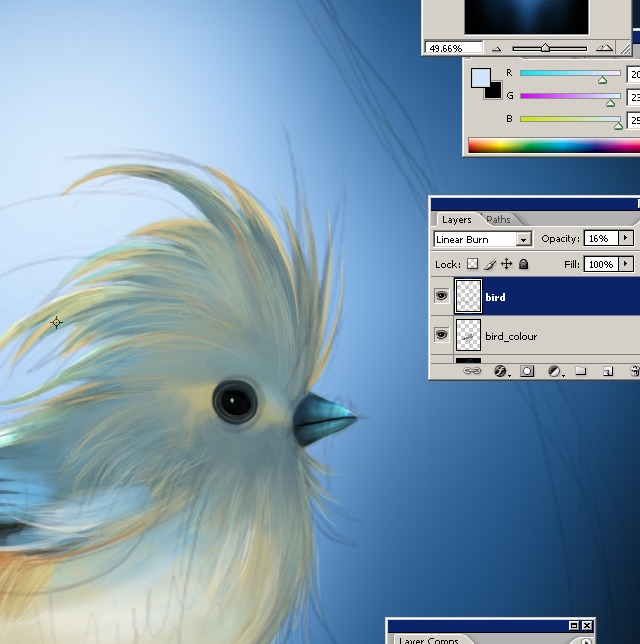Click the B channel slider handle
640x644 pixels.
[618, 126]
